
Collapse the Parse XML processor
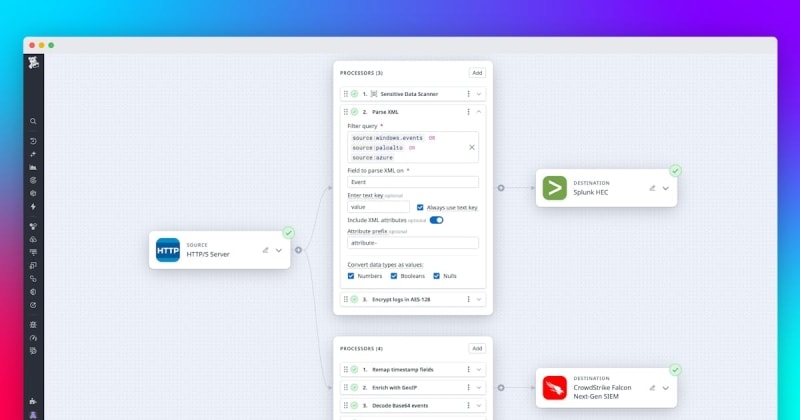coord(479,111)
